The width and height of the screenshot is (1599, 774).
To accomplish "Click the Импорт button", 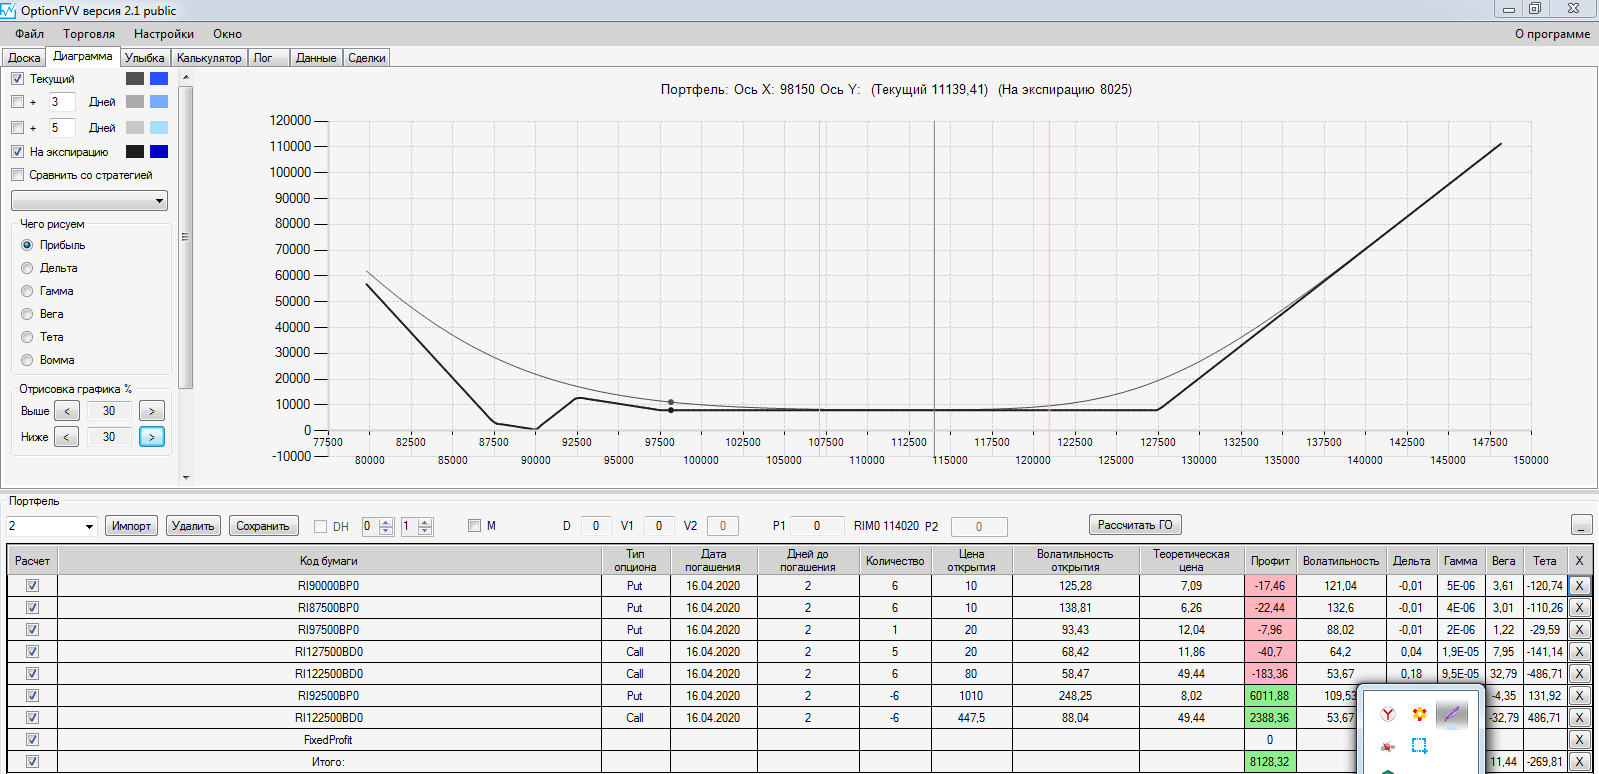I will click(x=131, y=526).
